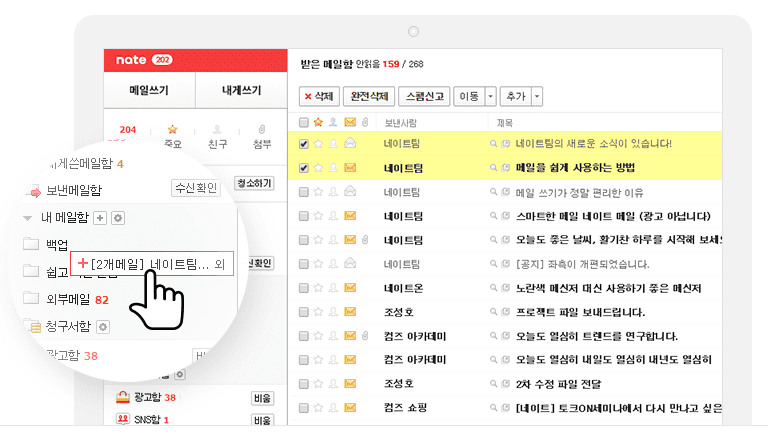Click magnifier icon beside '메일 쓰기가 정말 편리한 이유'
Viewport: 768px width, 442px height.
[493, 192]
